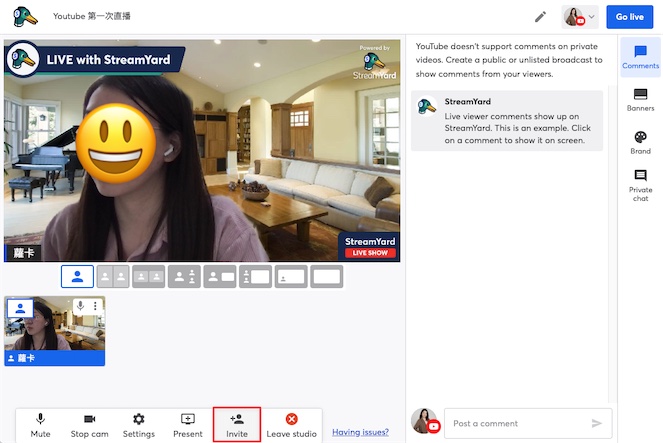Open the Private chat tab
This screenshot has height=443, width=663.
640,185
